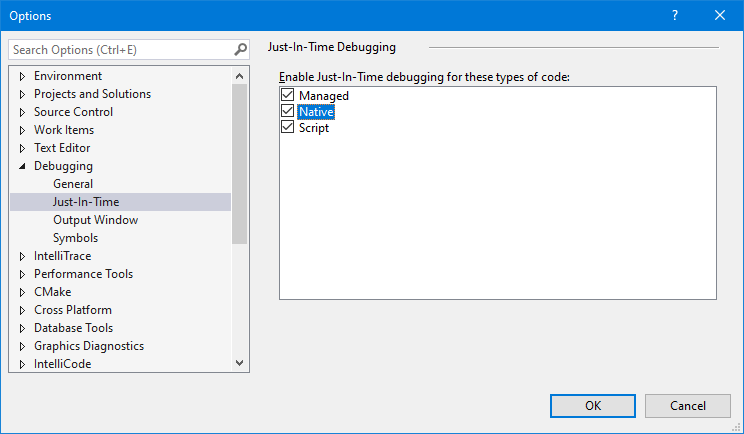
Task: Click the search magnifier icon
Action: 241,49
